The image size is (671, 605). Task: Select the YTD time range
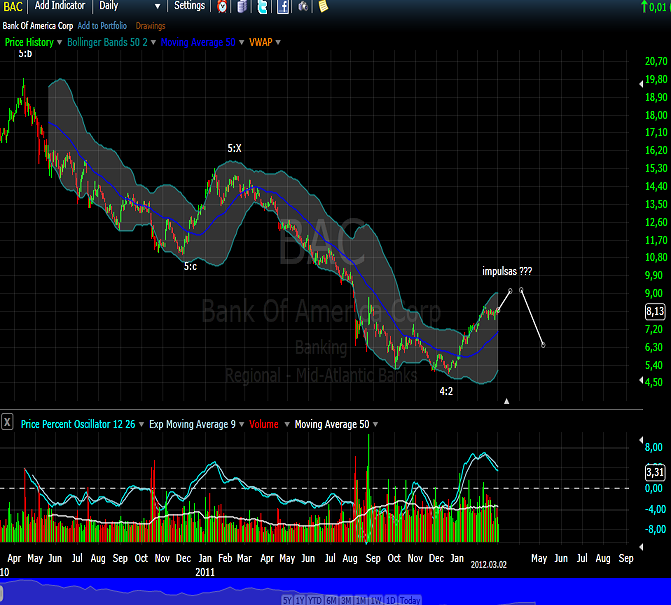coord(315,600)
